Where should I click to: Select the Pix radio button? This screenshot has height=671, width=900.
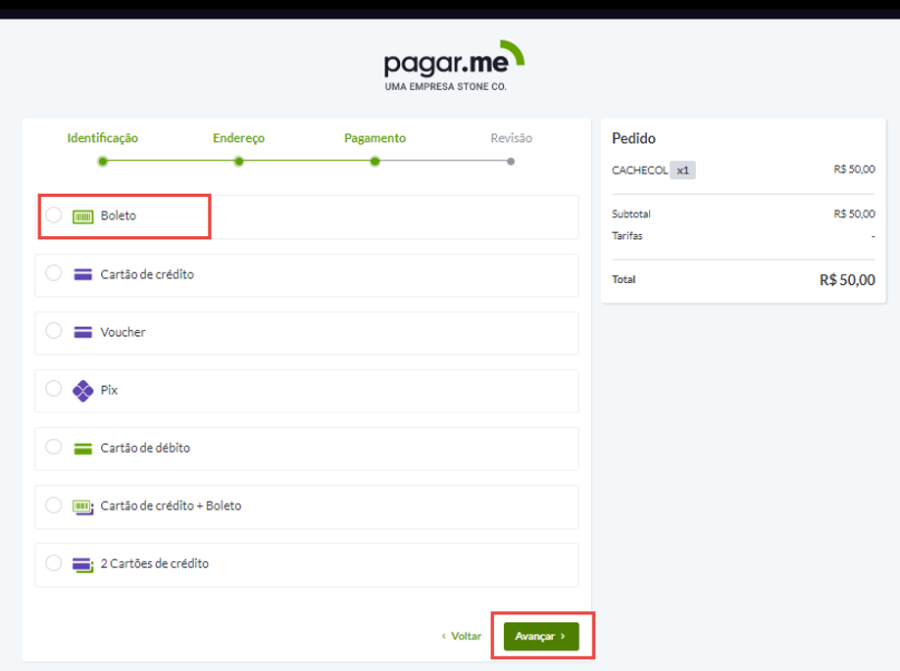click(x=53, y=389)
